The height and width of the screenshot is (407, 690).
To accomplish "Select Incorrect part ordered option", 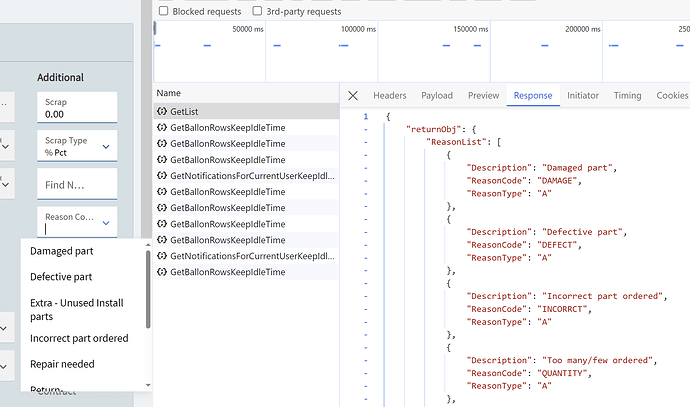I will pyautogui.click(x=79, y=338).
